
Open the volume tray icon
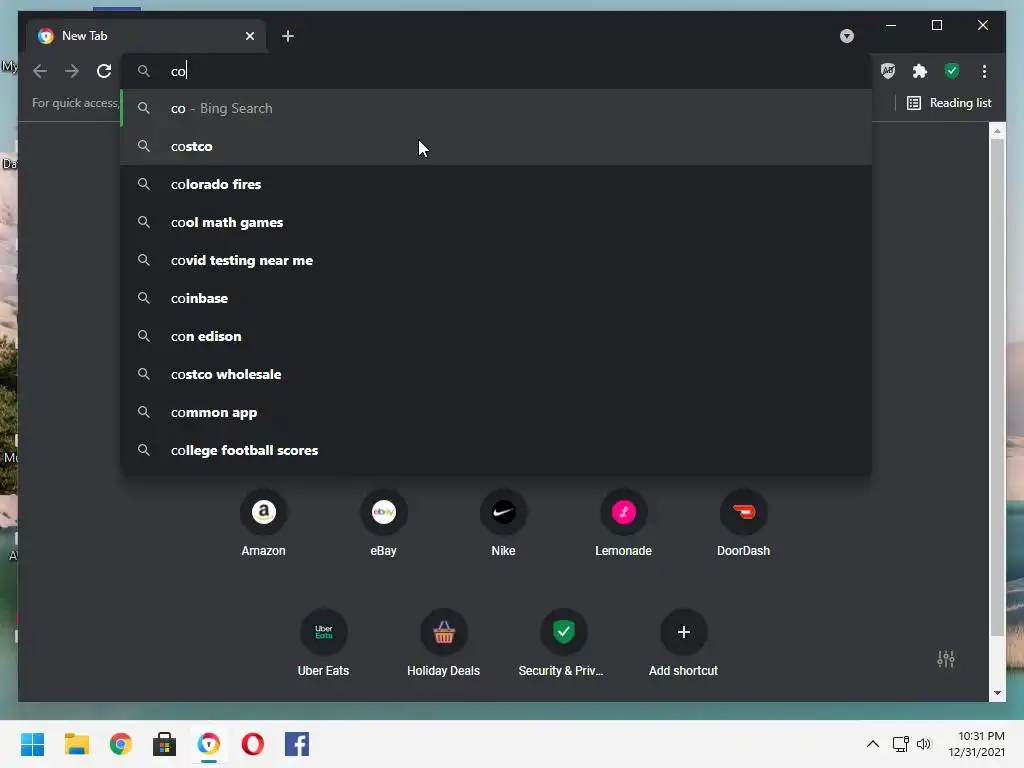(923, 744)
